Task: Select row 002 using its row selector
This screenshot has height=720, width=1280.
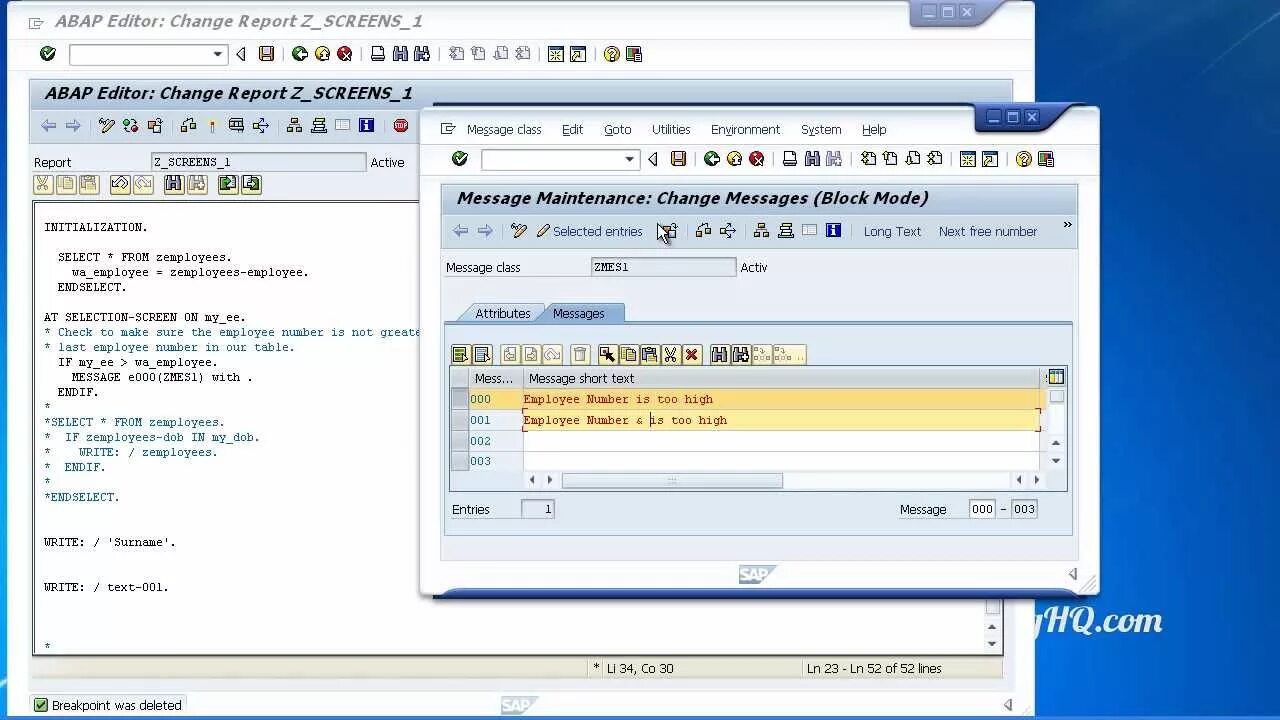Action: [460, 441]
